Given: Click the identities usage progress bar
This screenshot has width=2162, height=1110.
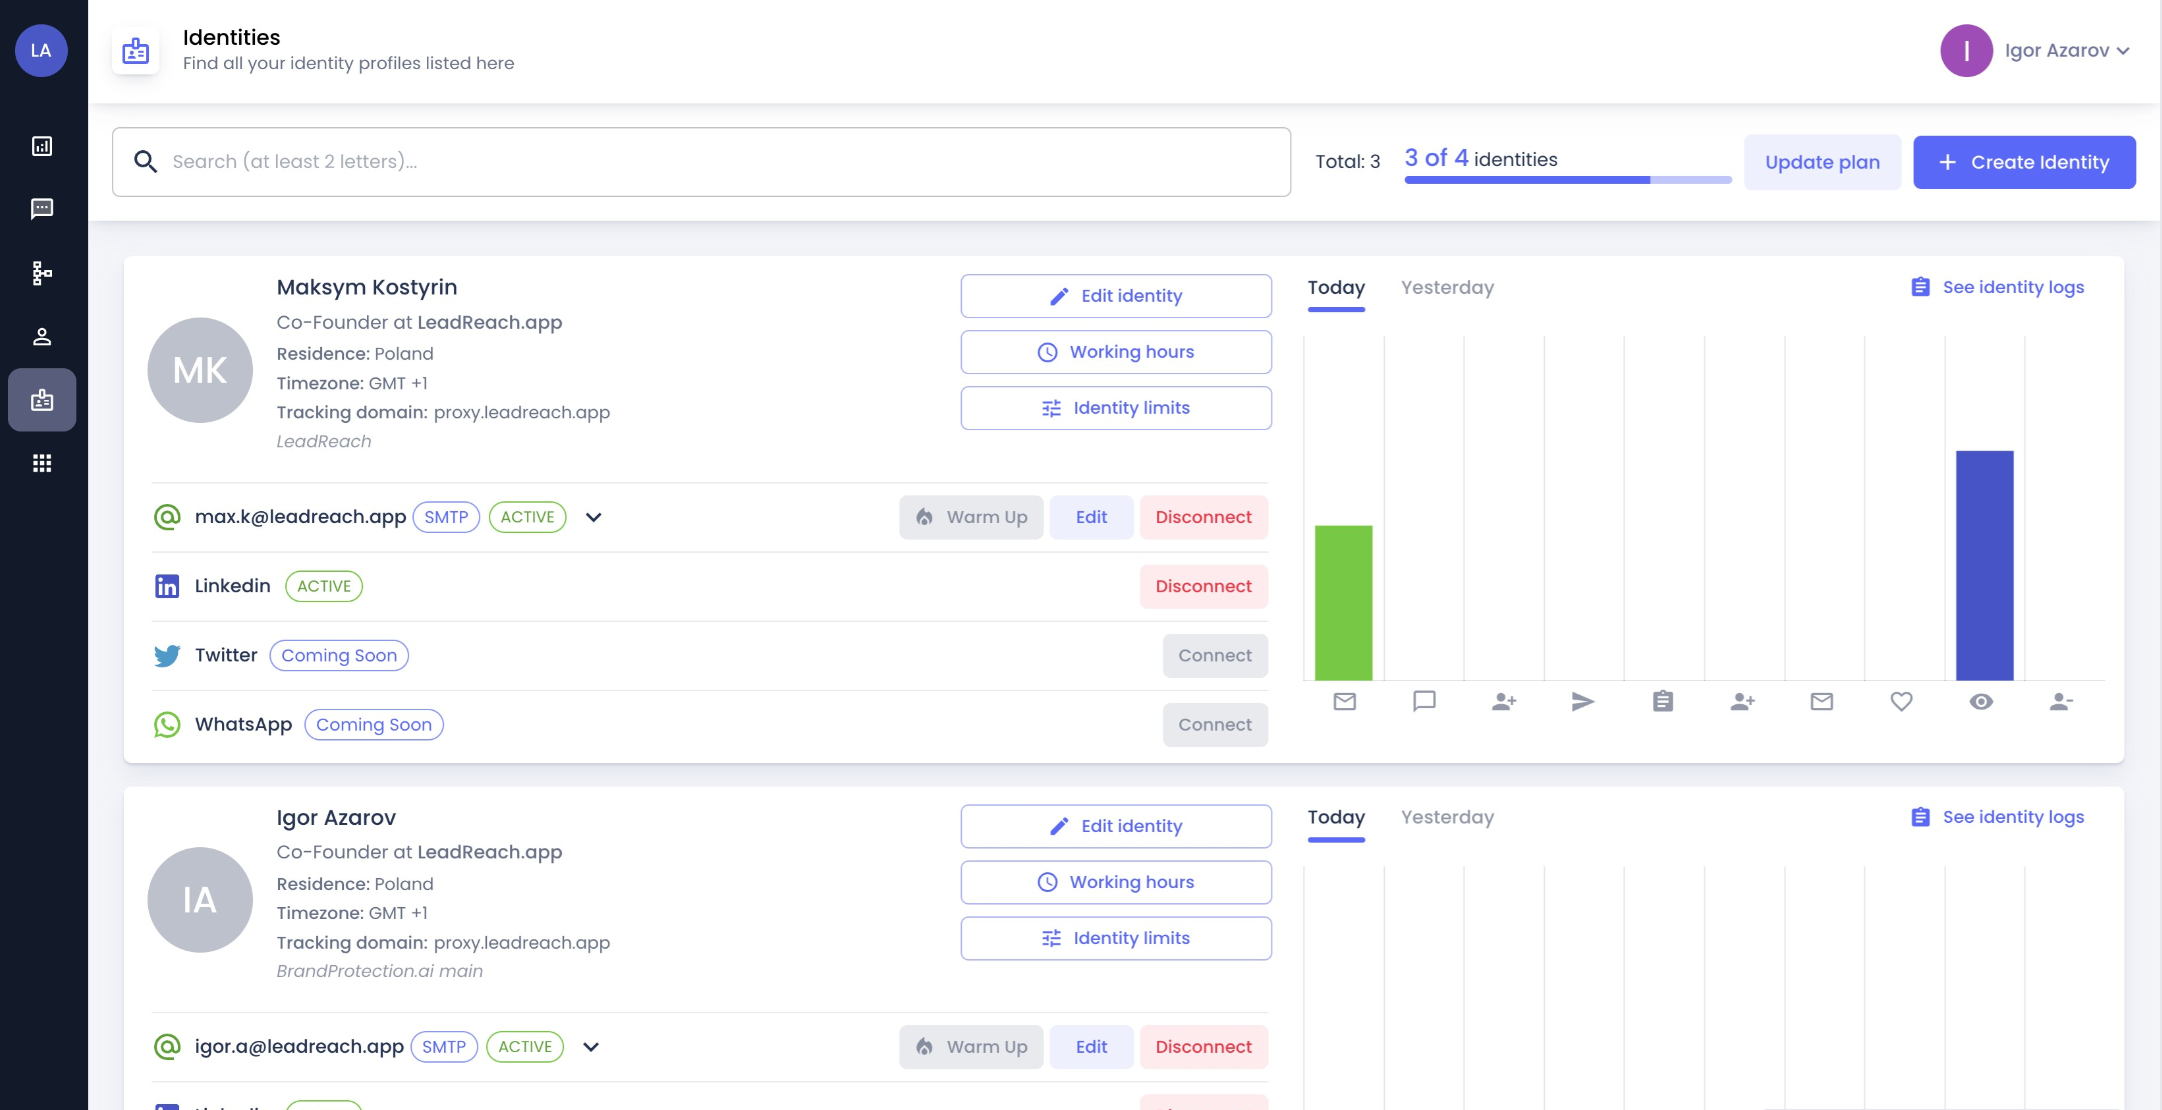Looking at the screenshot, I should click(1567, 180).
